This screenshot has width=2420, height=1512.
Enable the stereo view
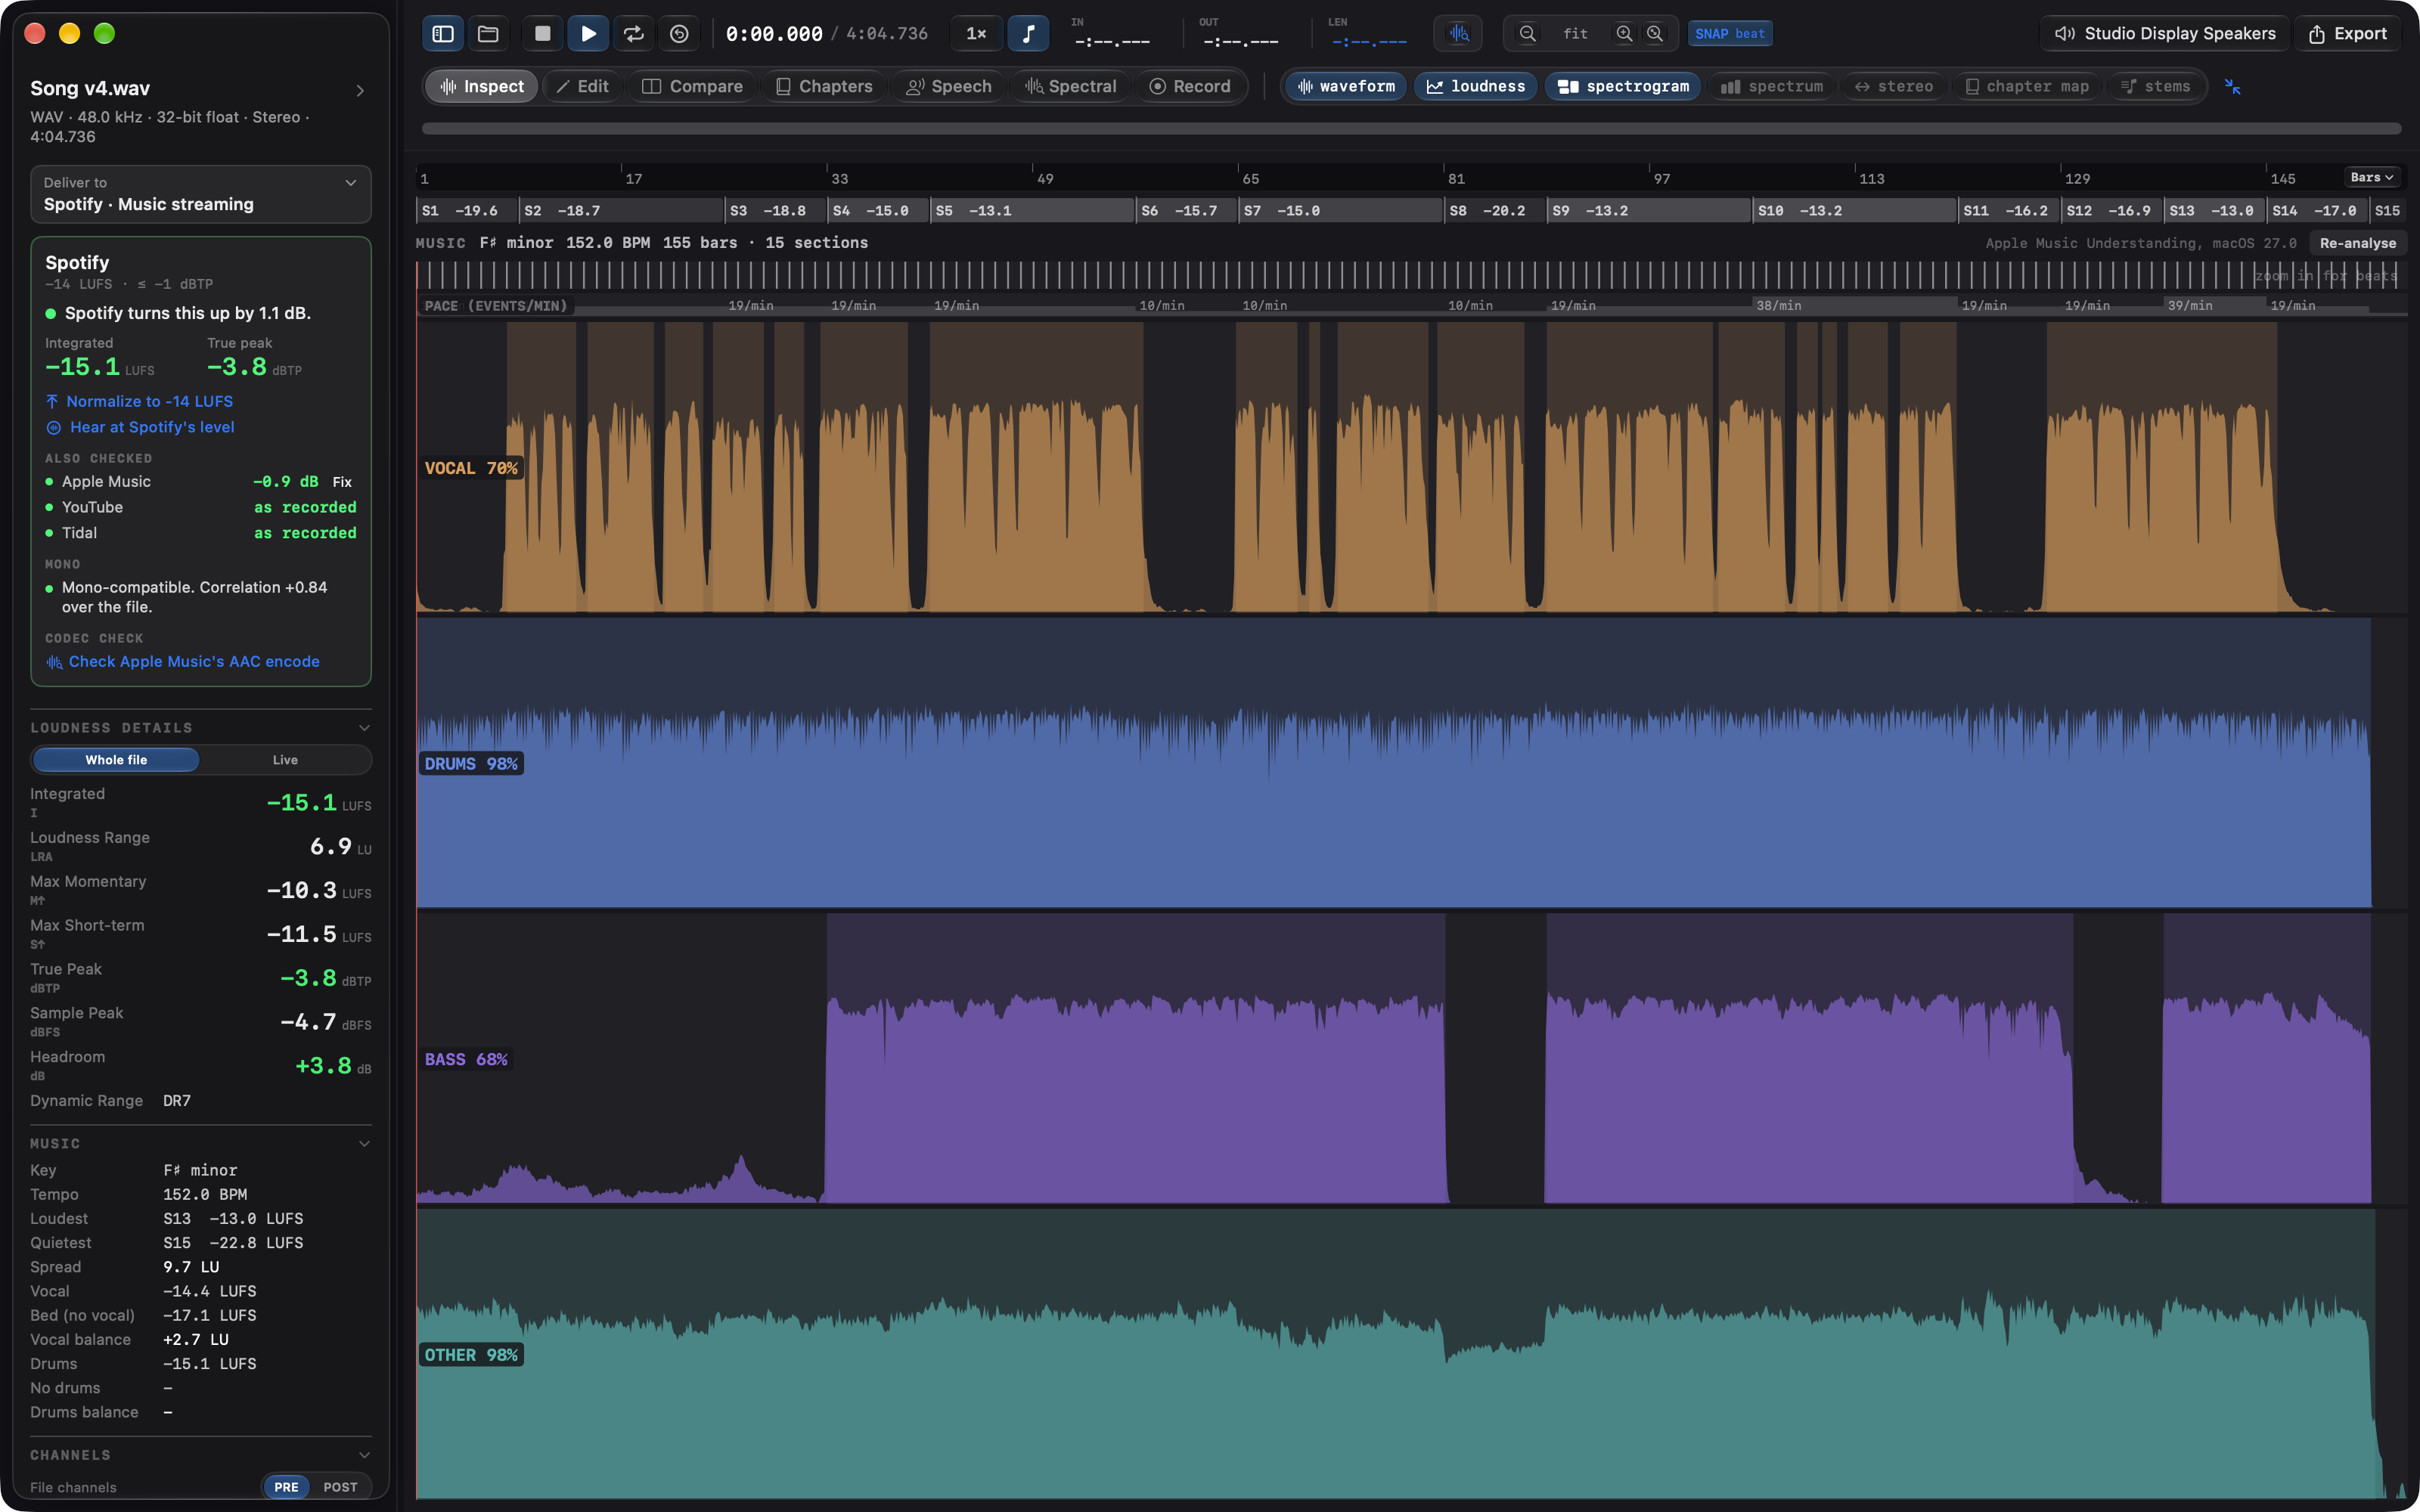1894,86
